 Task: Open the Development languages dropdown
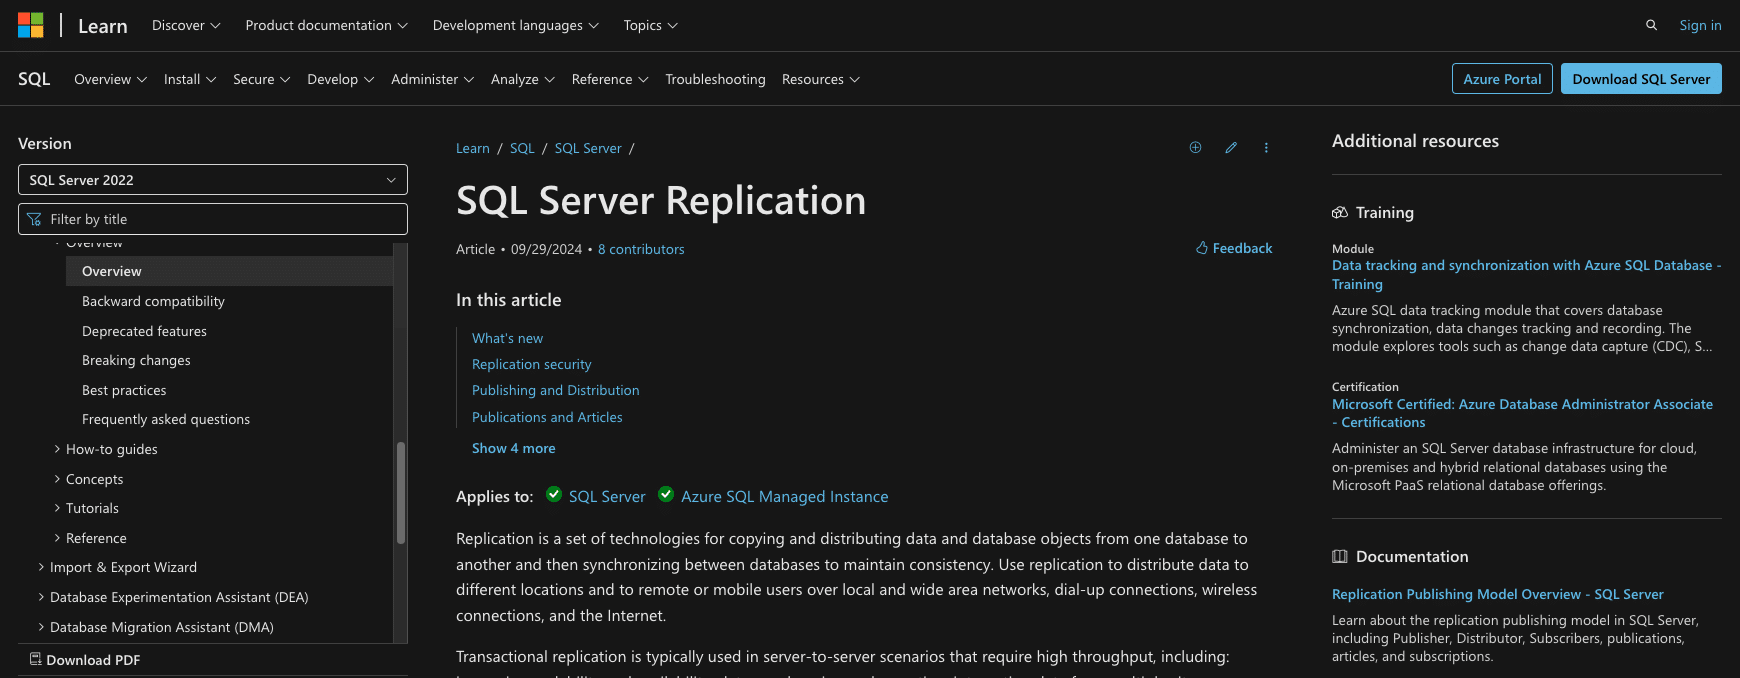[x=515, y=25]
